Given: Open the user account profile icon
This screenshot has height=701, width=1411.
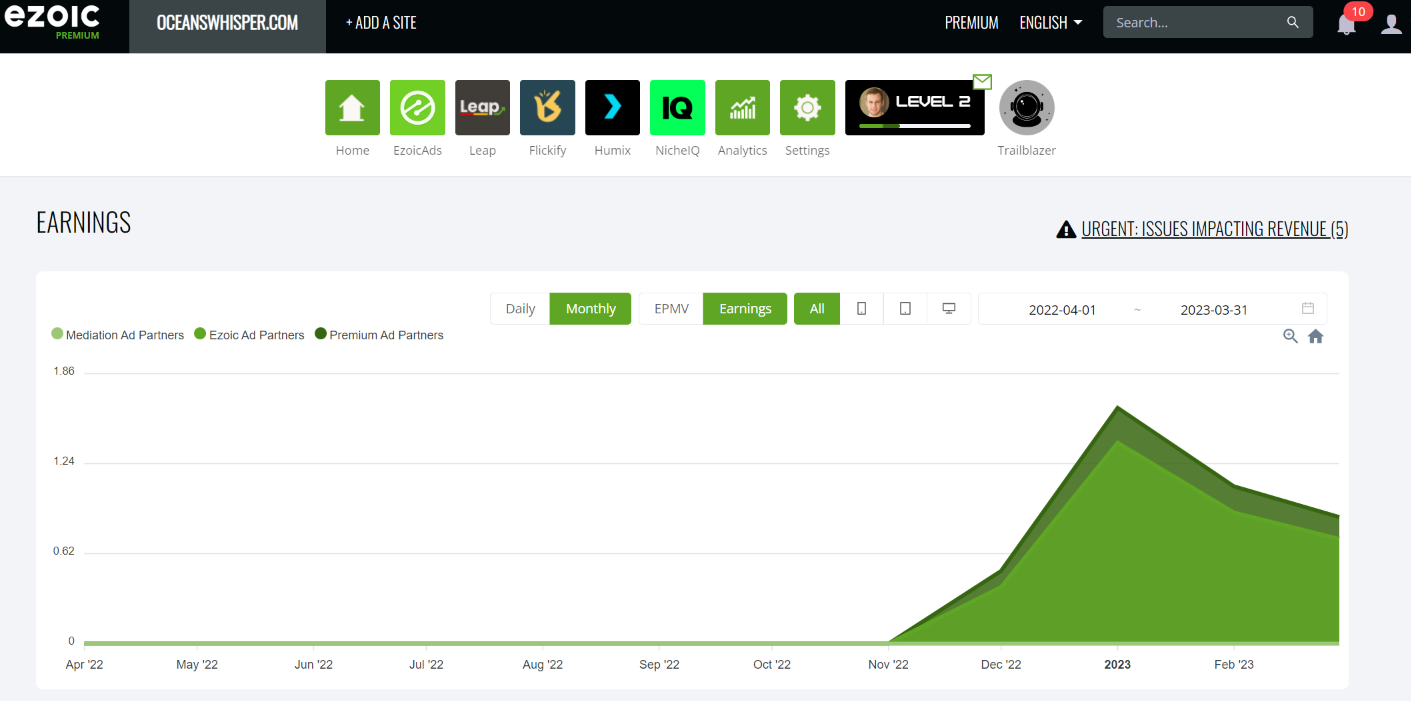Looking at the screenshot, I should 1391,23.
